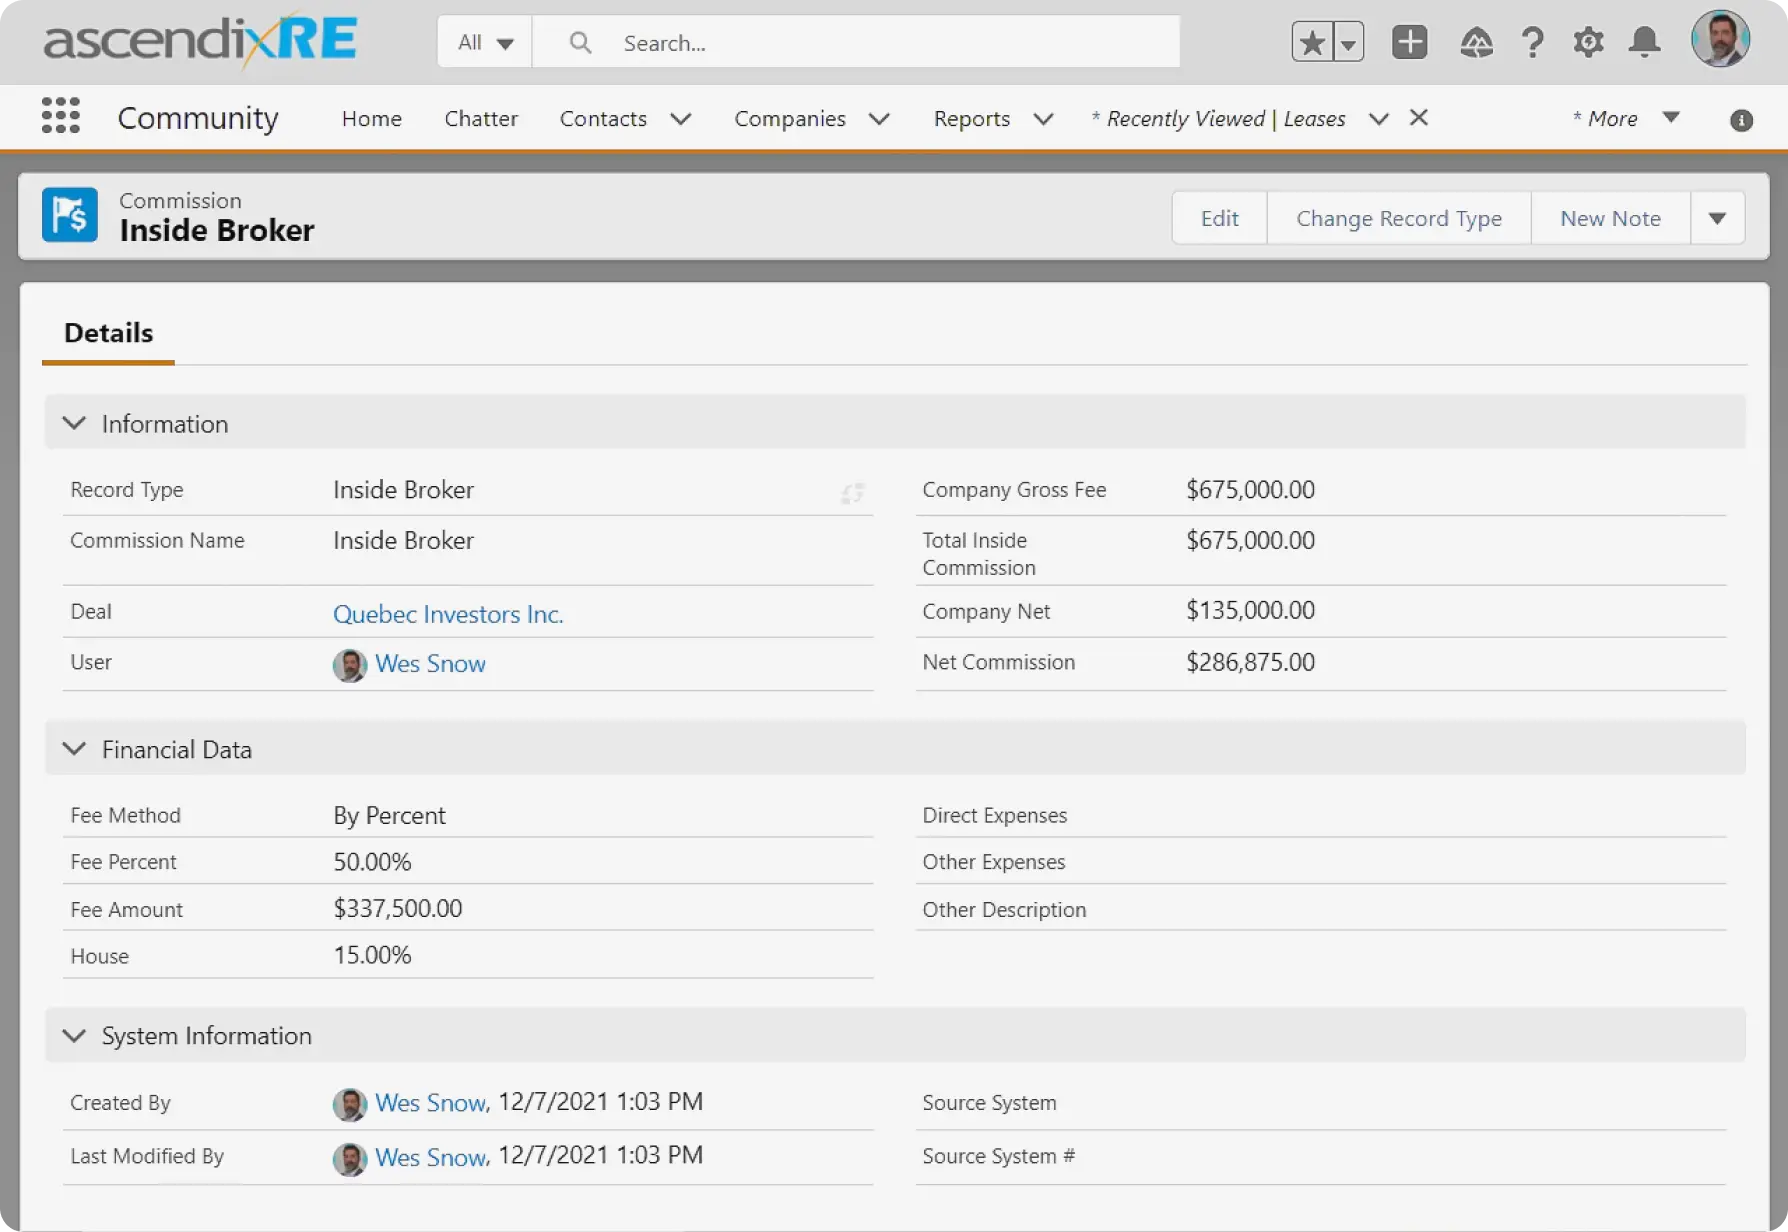Open the Setup gear icon
Image resolution: width=1788 pixels, height=1232 pixels.
pyautogui.click(x=1588, y=42)
